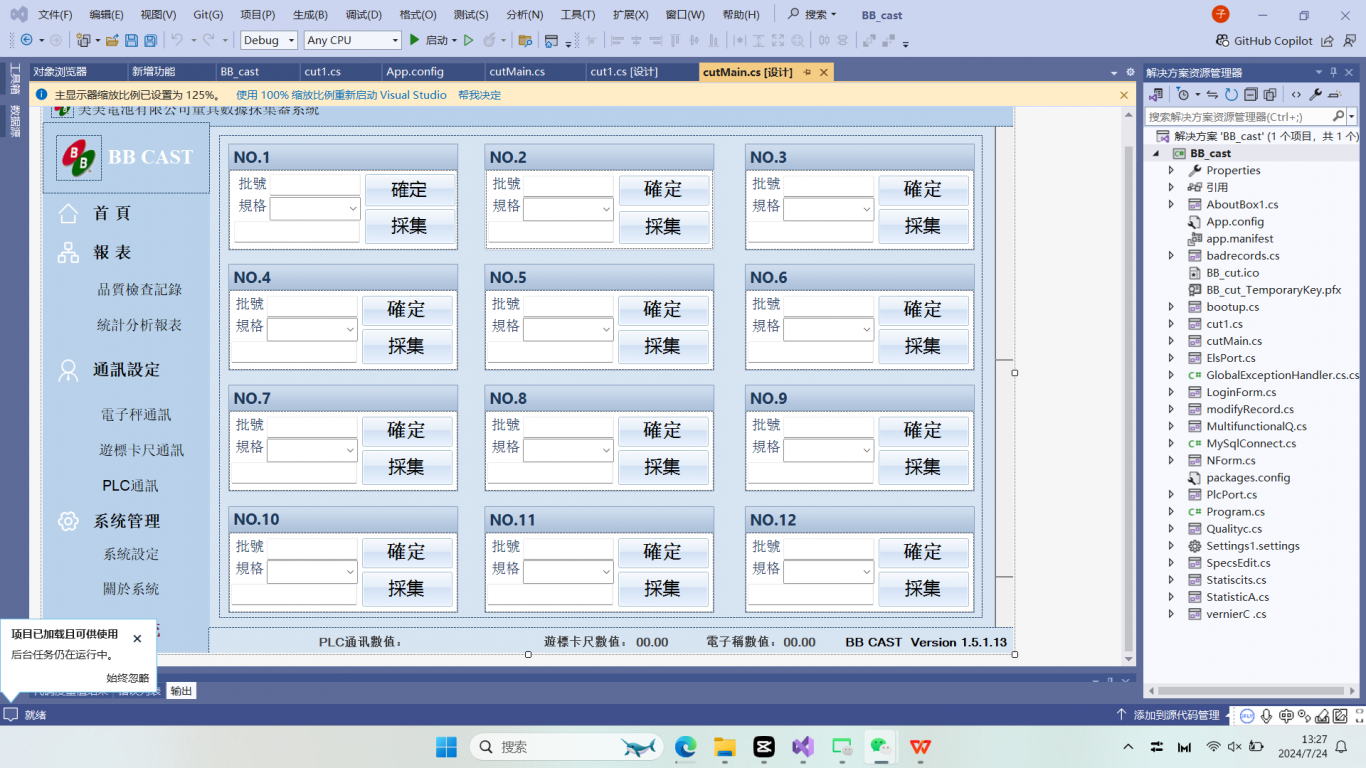Click restart Visual Studio at 100% scaling link
1366x768 pixels.
pos(341,95)
